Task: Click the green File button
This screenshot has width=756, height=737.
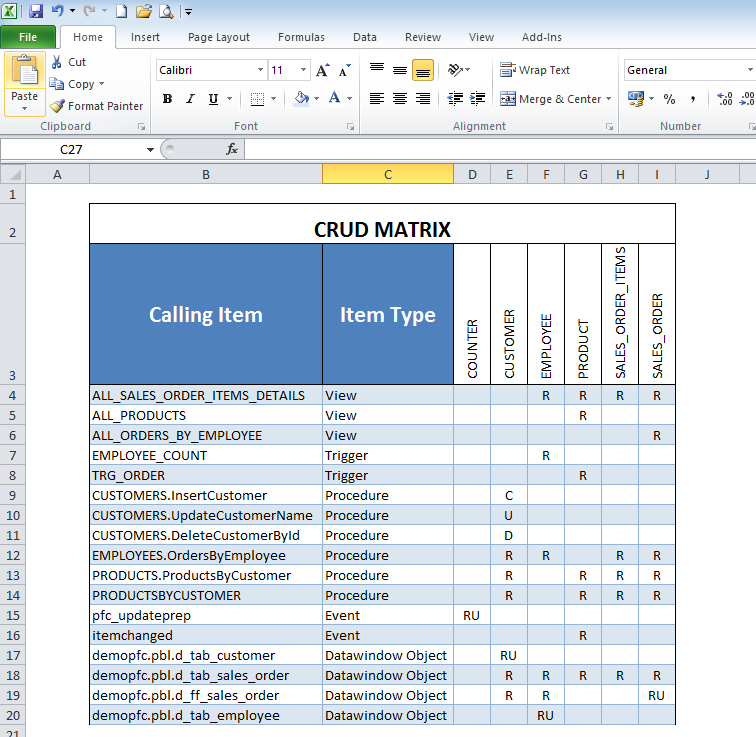Action: coord(28,37)
